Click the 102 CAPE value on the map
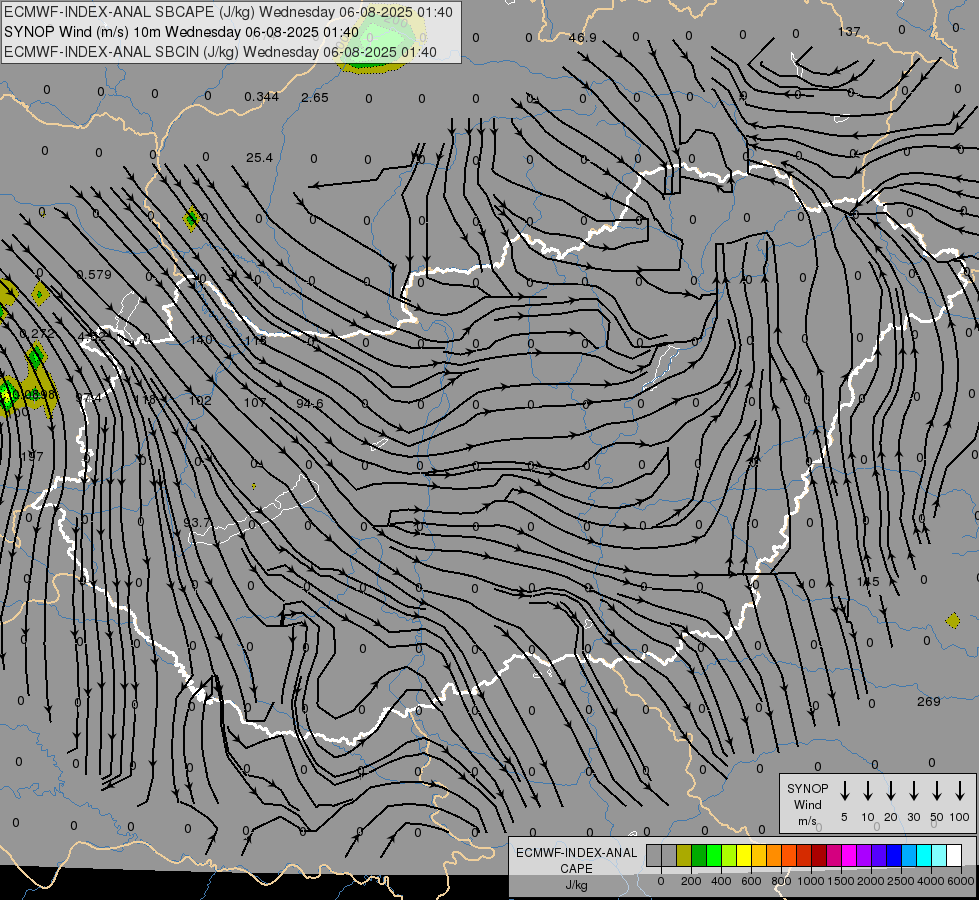Viewport: 979px width, 900px height. pyautogui.click(x=200, y=401)
